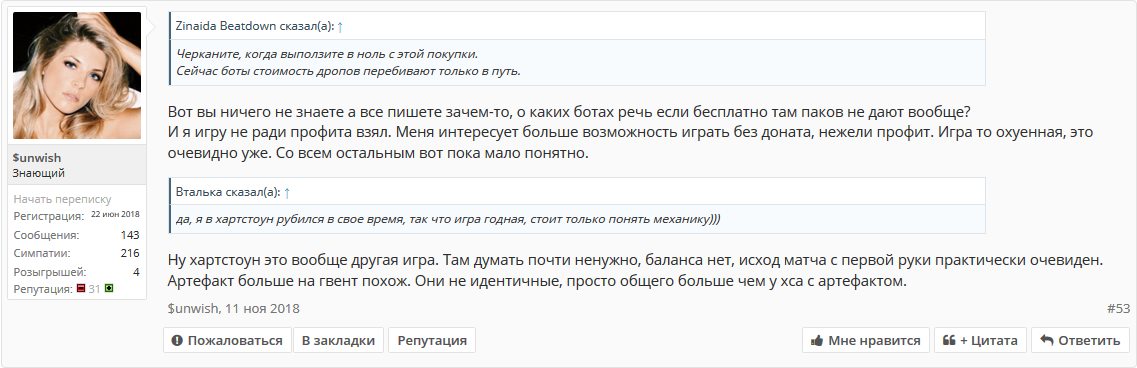Open $unwish's avatar photo
This screenshot has height=368, width=1137.
pos(77,75)
